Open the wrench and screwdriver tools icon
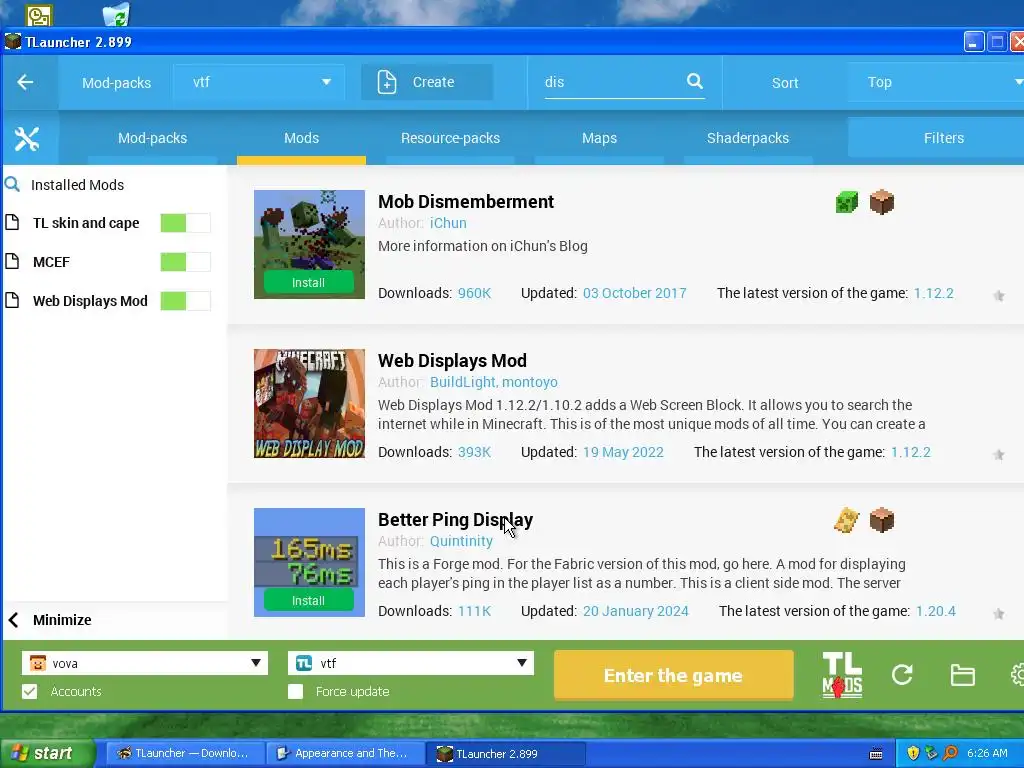The height and width of the screenshot is (768, 1024). pos(27,138)
